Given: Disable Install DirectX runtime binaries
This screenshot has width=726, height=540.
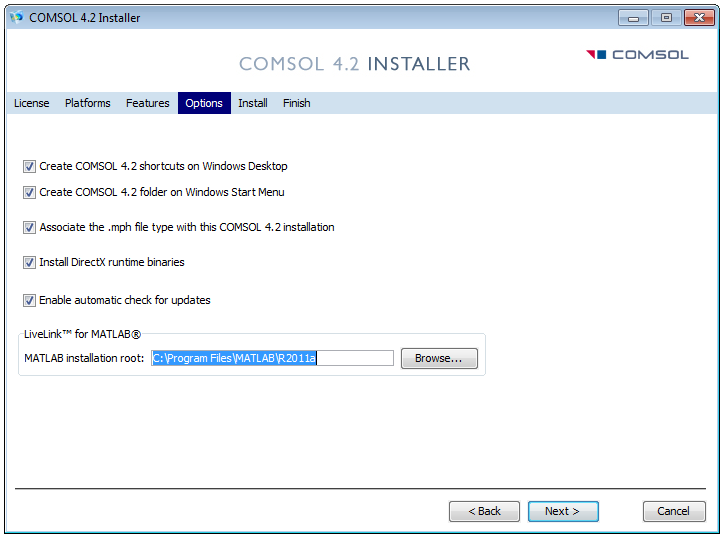Looking at the screenshot, I should 29,263.
